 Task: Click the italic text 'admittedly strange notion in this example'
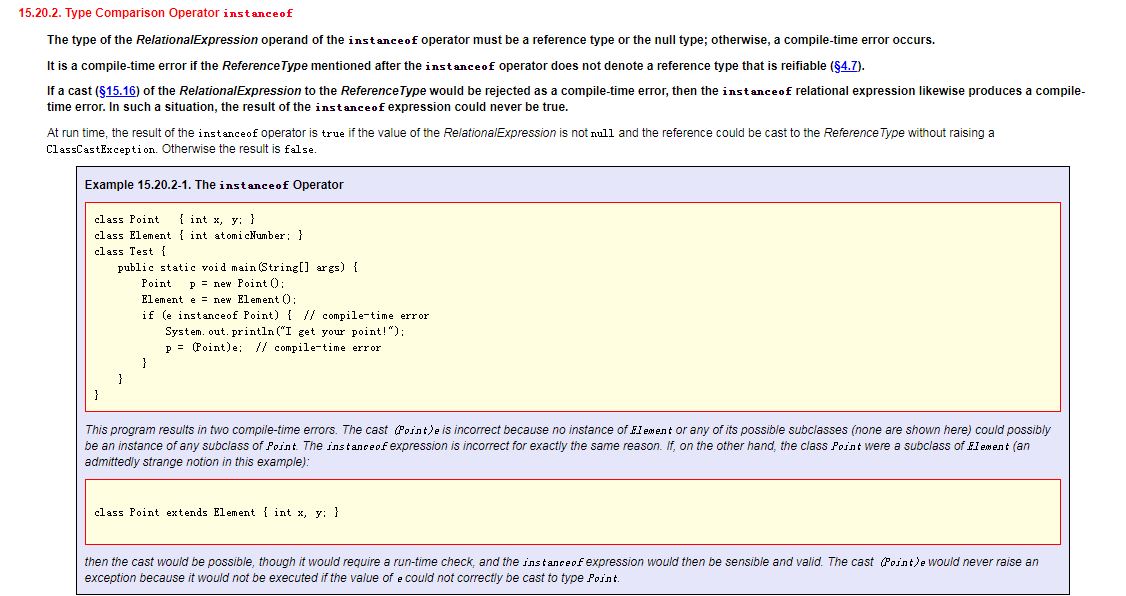[x=196, y=462]
